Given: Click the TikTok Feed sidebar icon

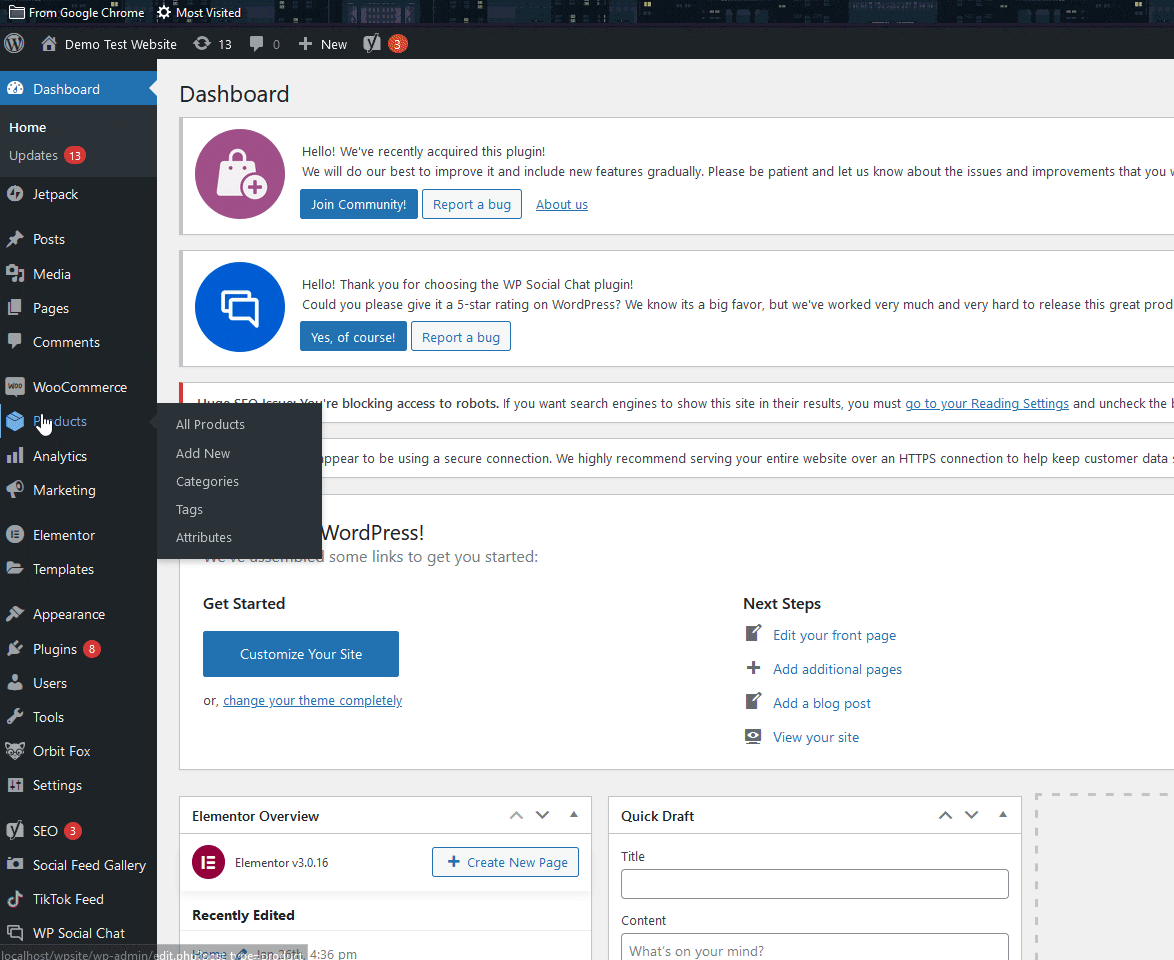Looking at the screenshot, I should click(14, 898).
